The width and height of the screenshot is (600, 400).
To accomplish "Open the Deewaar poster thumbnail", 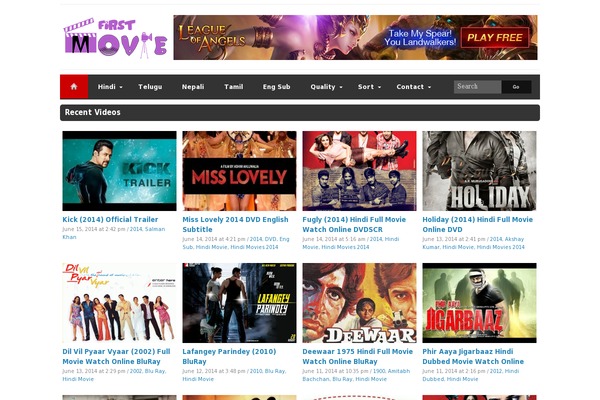I will pyautogui.click(x=359, y=303).
